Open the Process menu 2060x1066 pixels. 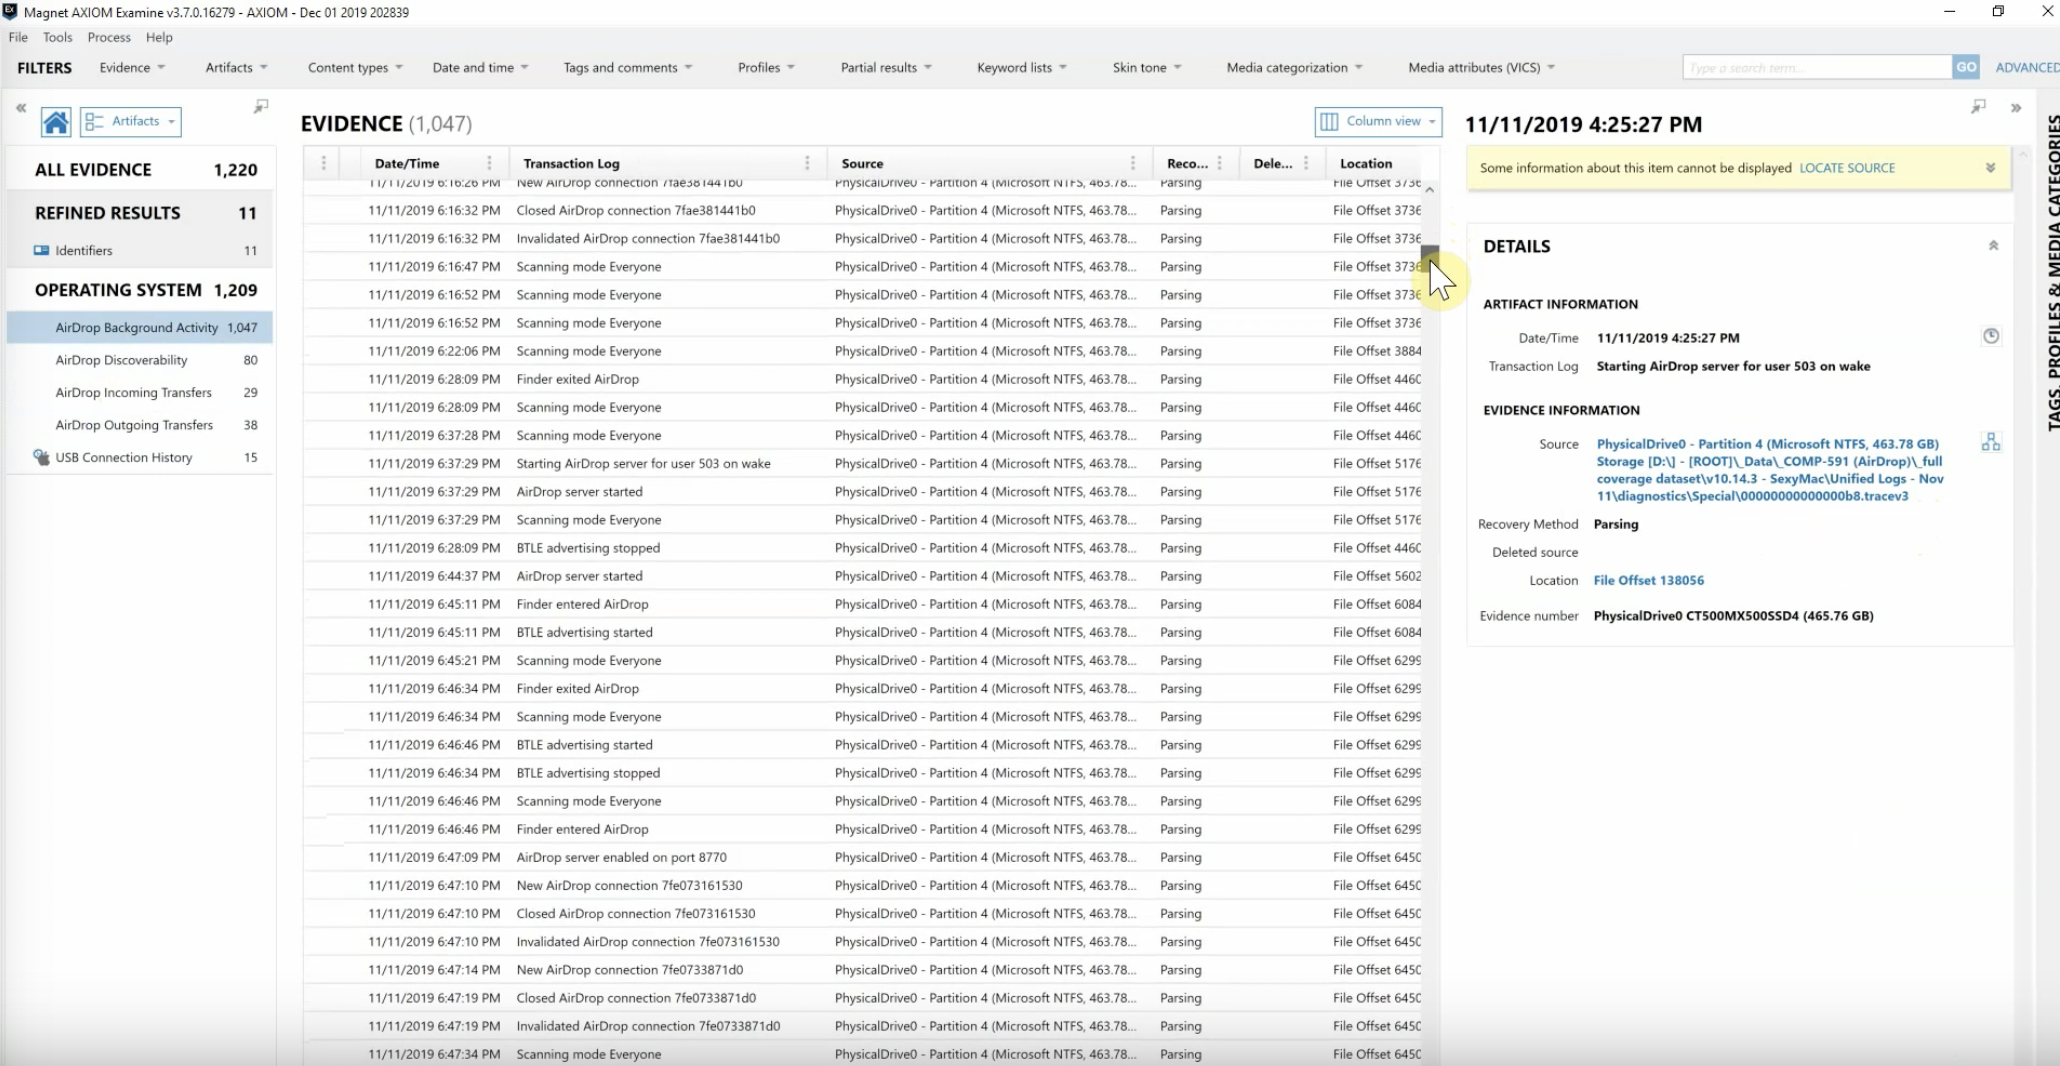coord(109,37)
